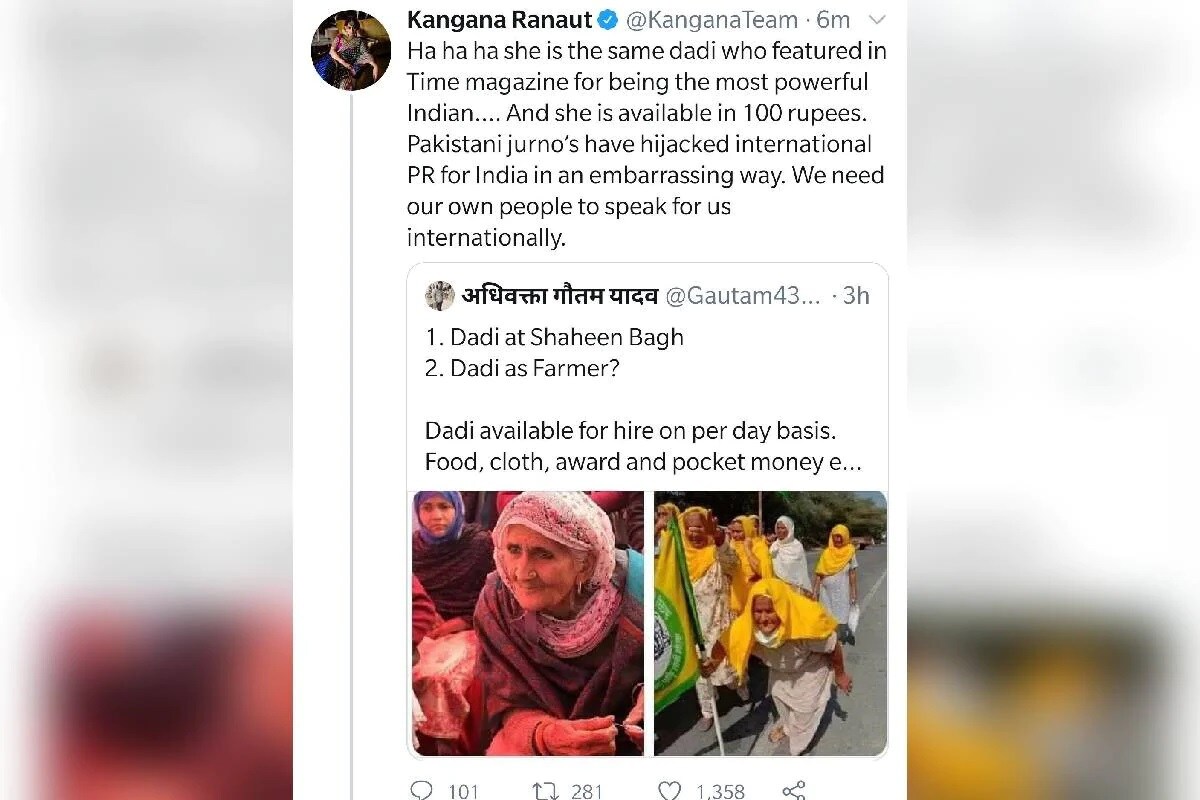
Task: Click the retweet arrows icon
Action: click(545, 791)
